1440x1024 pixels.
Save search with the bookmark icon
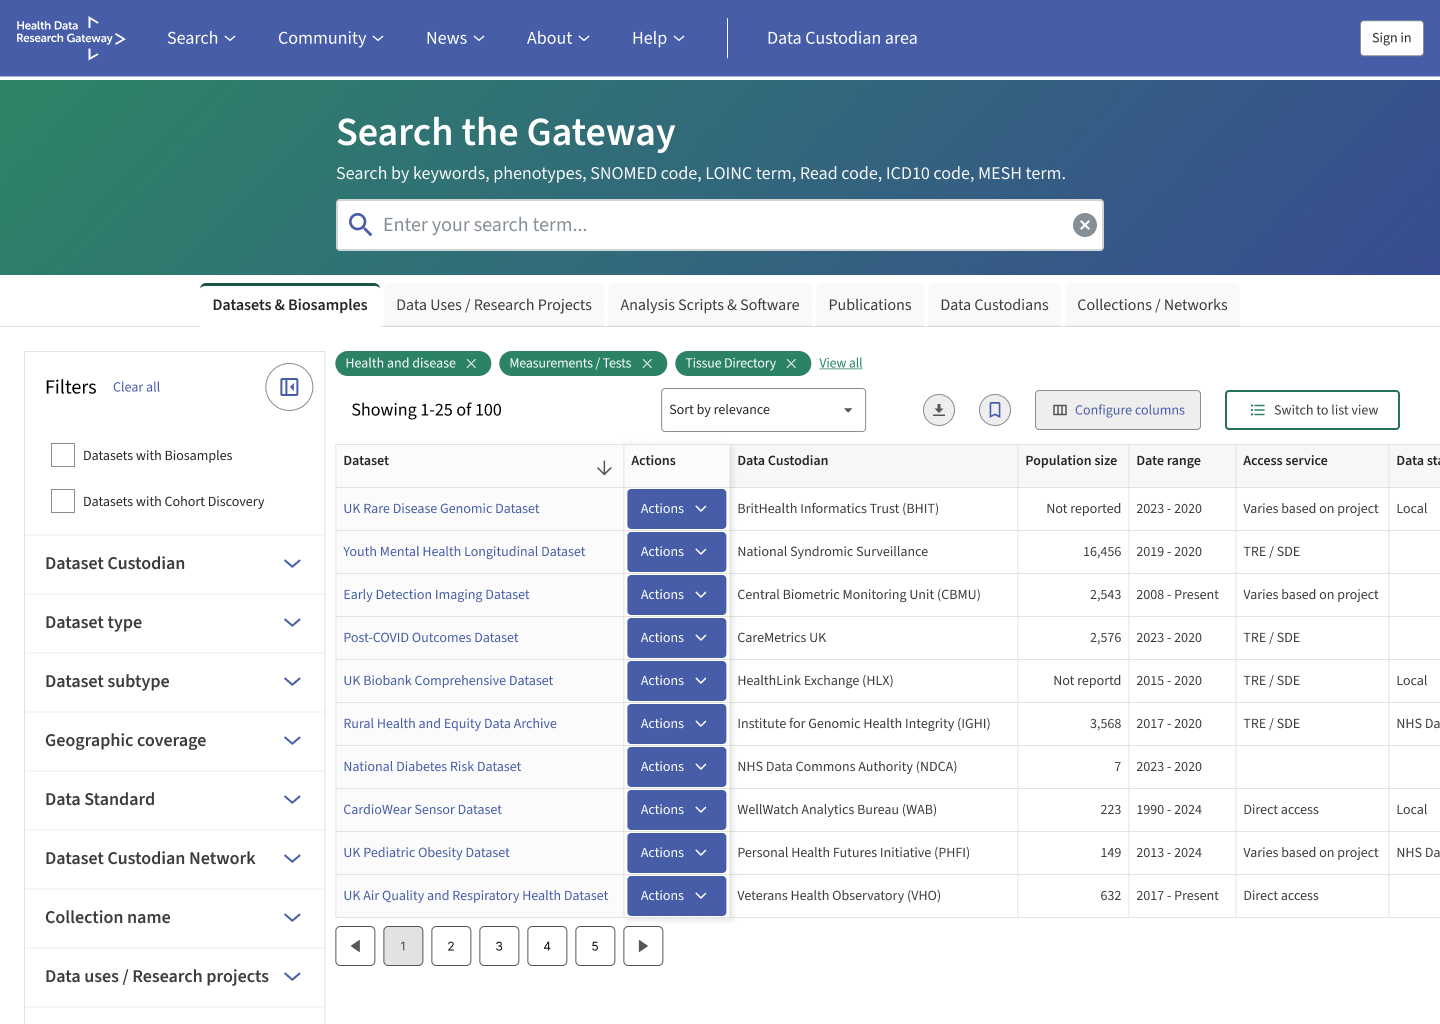(995, 410)
